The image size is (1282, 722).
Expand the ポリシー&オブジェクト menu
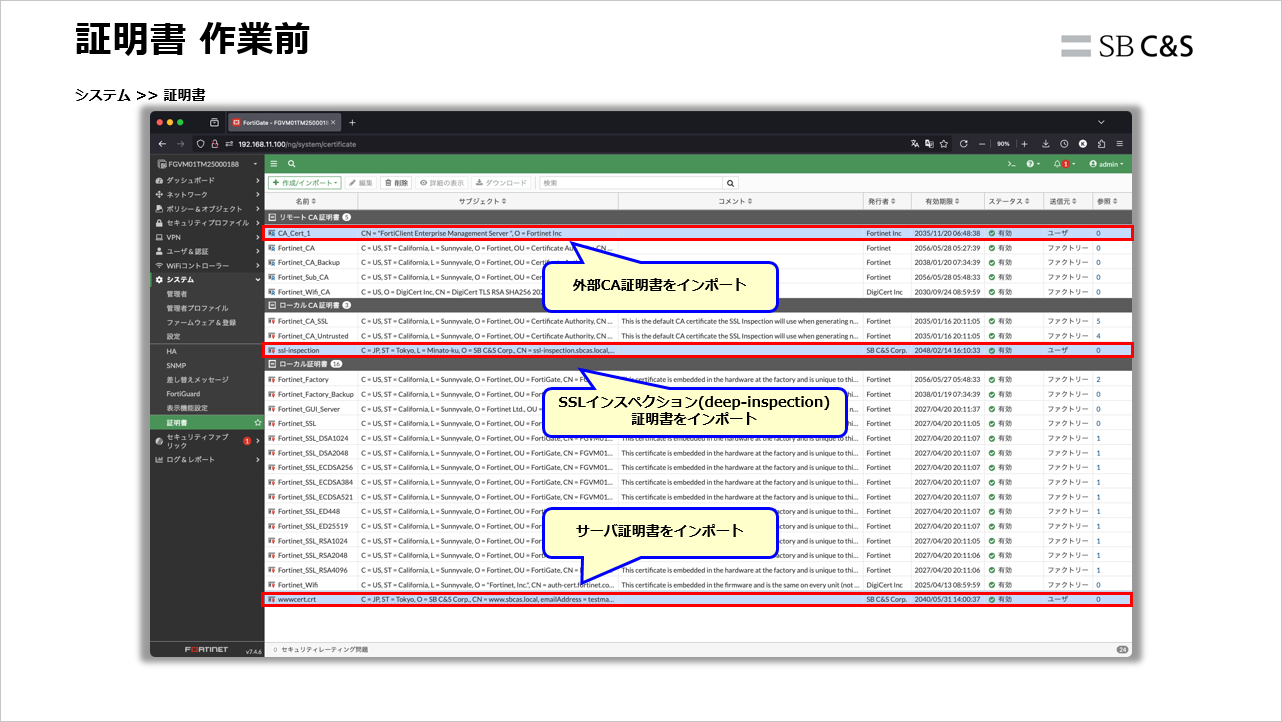tap(207, 208)
